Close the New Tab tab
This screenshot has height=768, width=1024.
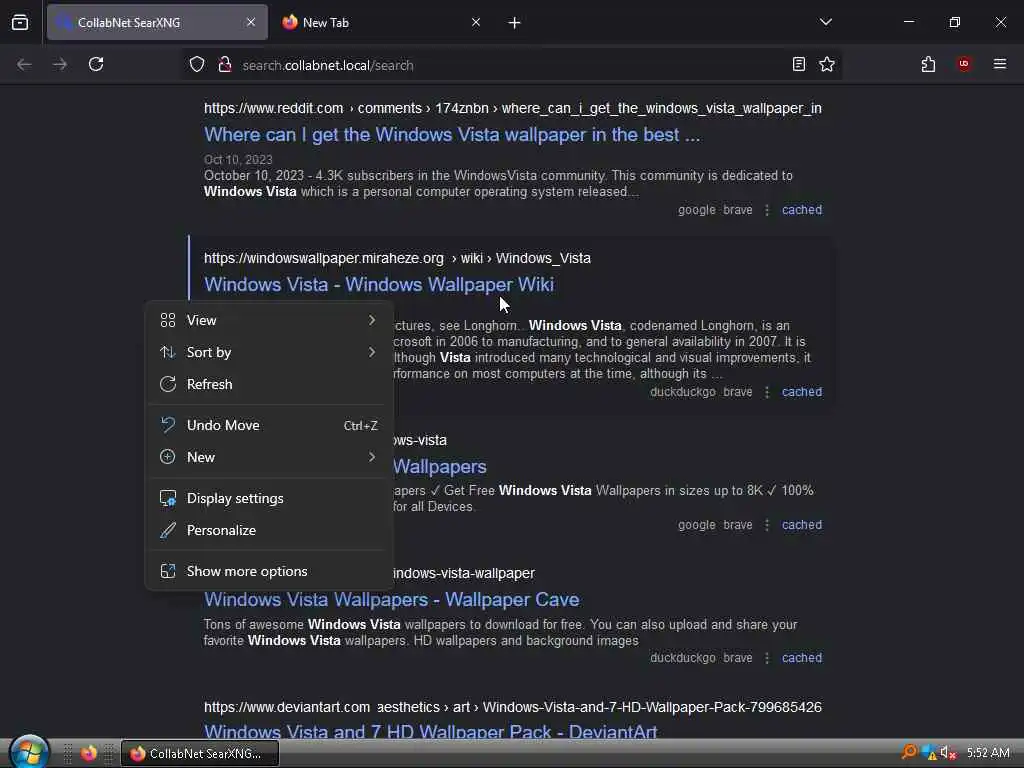(476, 22)
